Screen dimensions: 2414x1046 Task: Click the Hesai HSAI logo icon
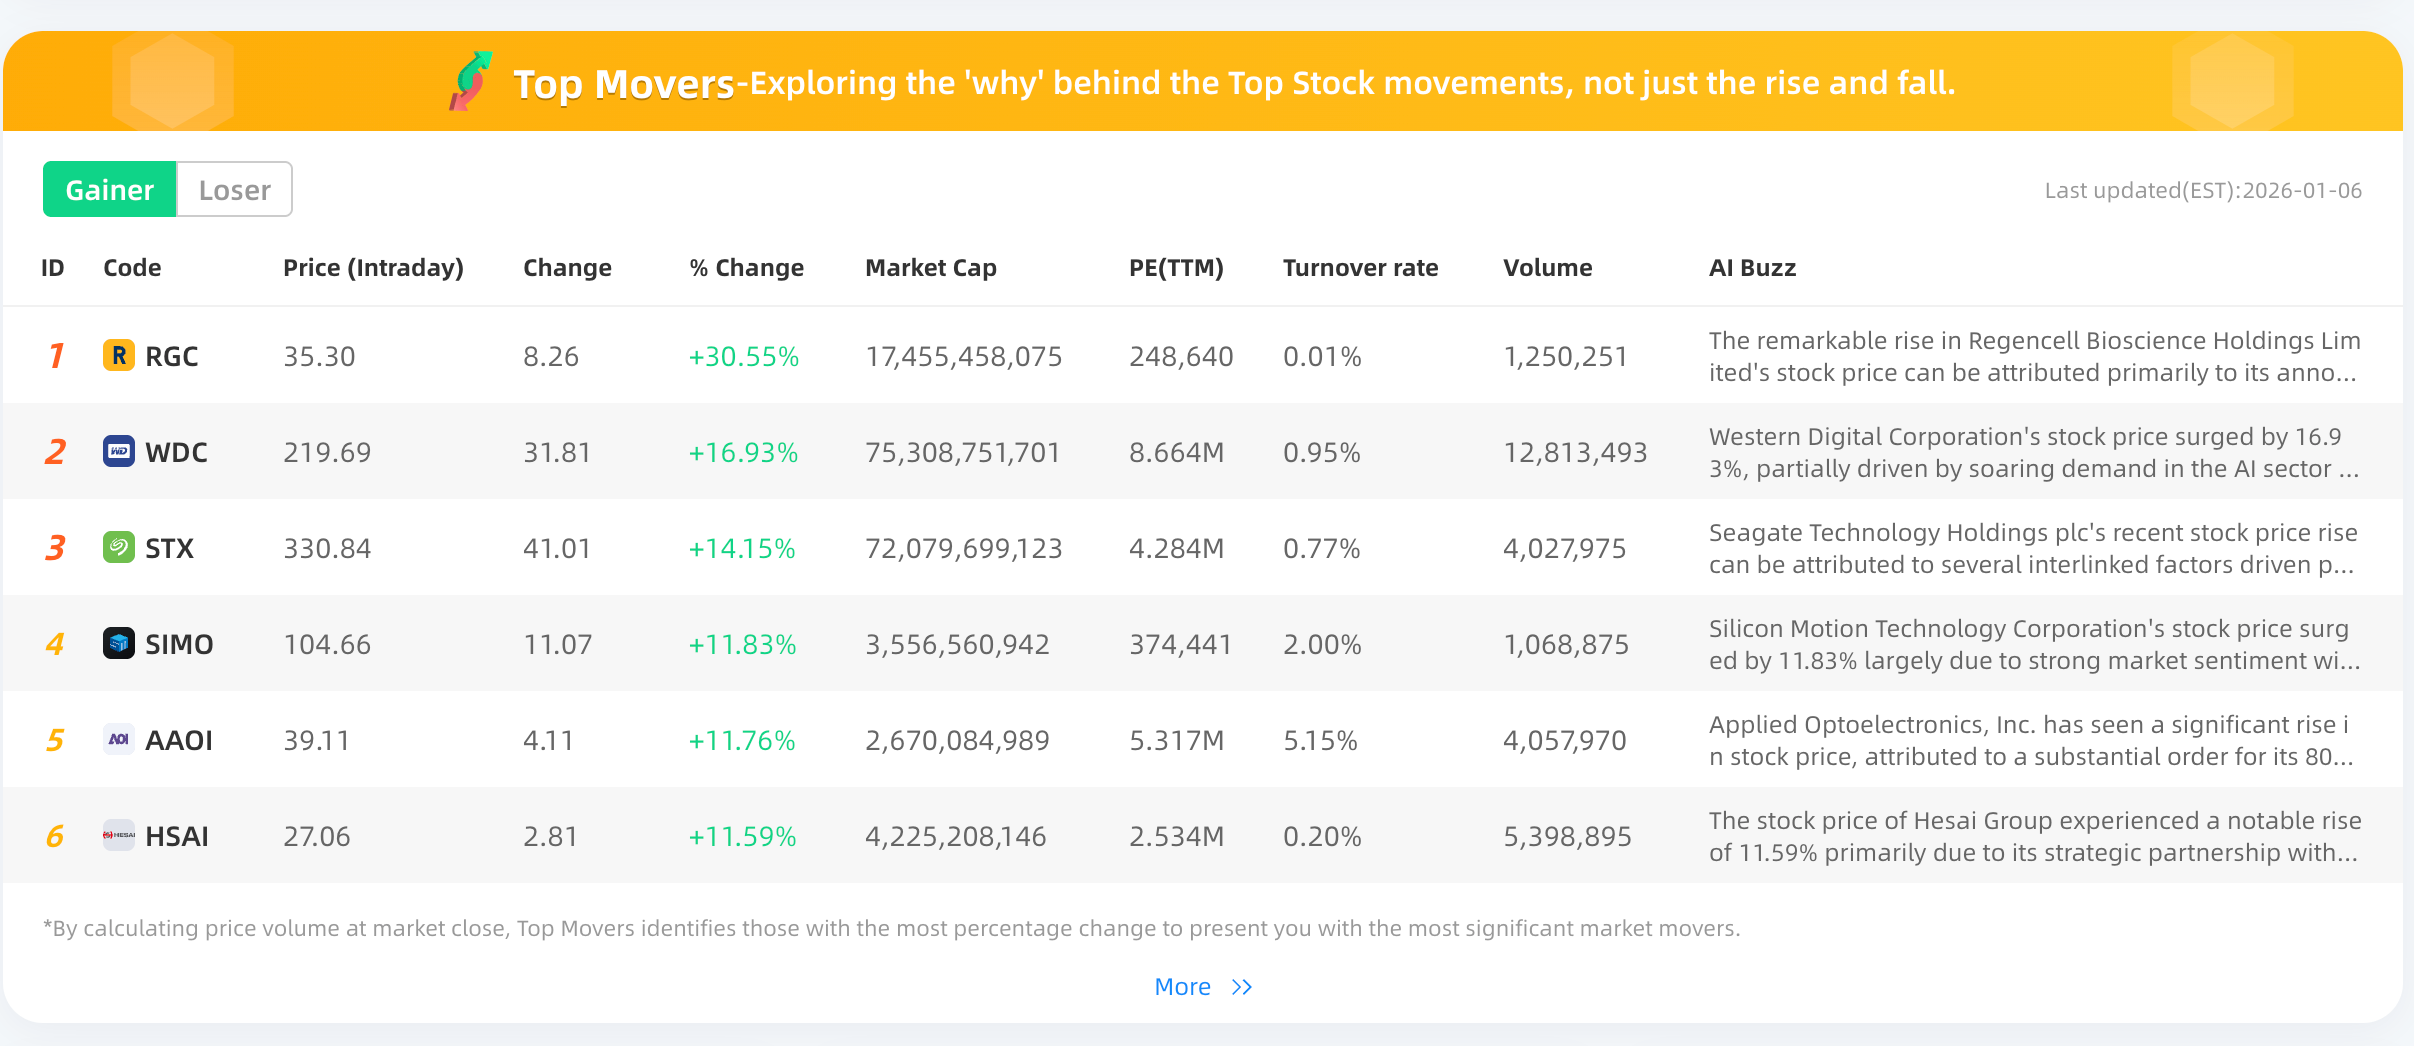[x=118, y=836]
